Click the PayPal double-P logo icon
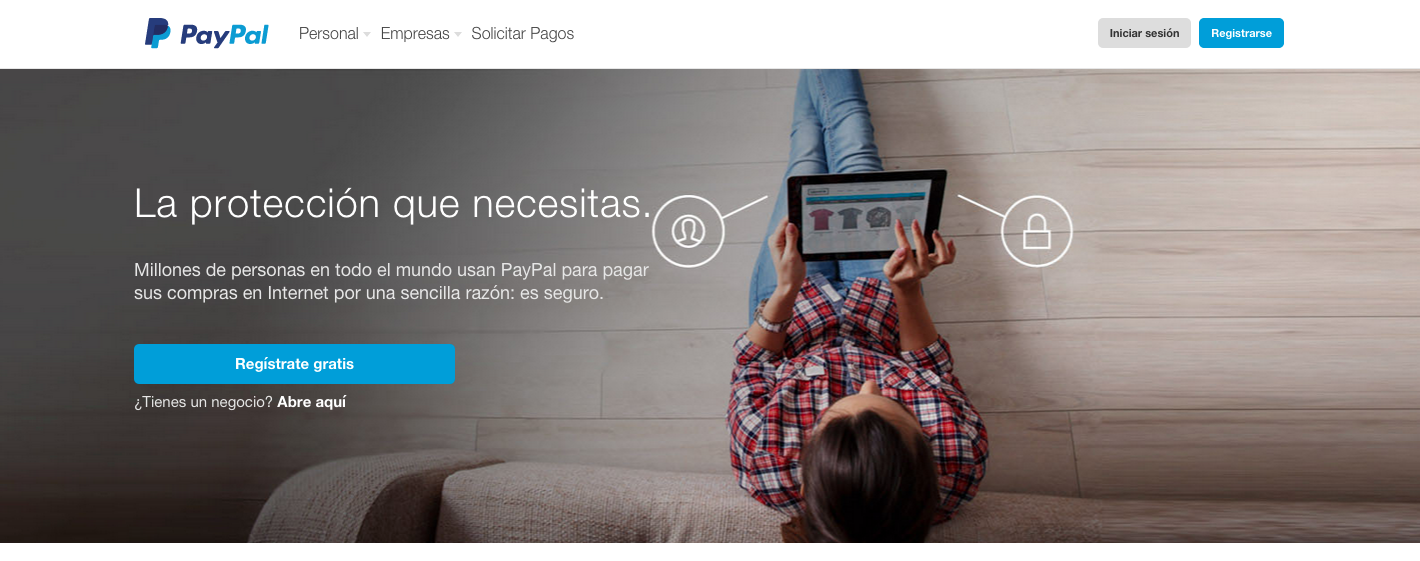Viewport: 1420px width, 561px height. (157, 33)
